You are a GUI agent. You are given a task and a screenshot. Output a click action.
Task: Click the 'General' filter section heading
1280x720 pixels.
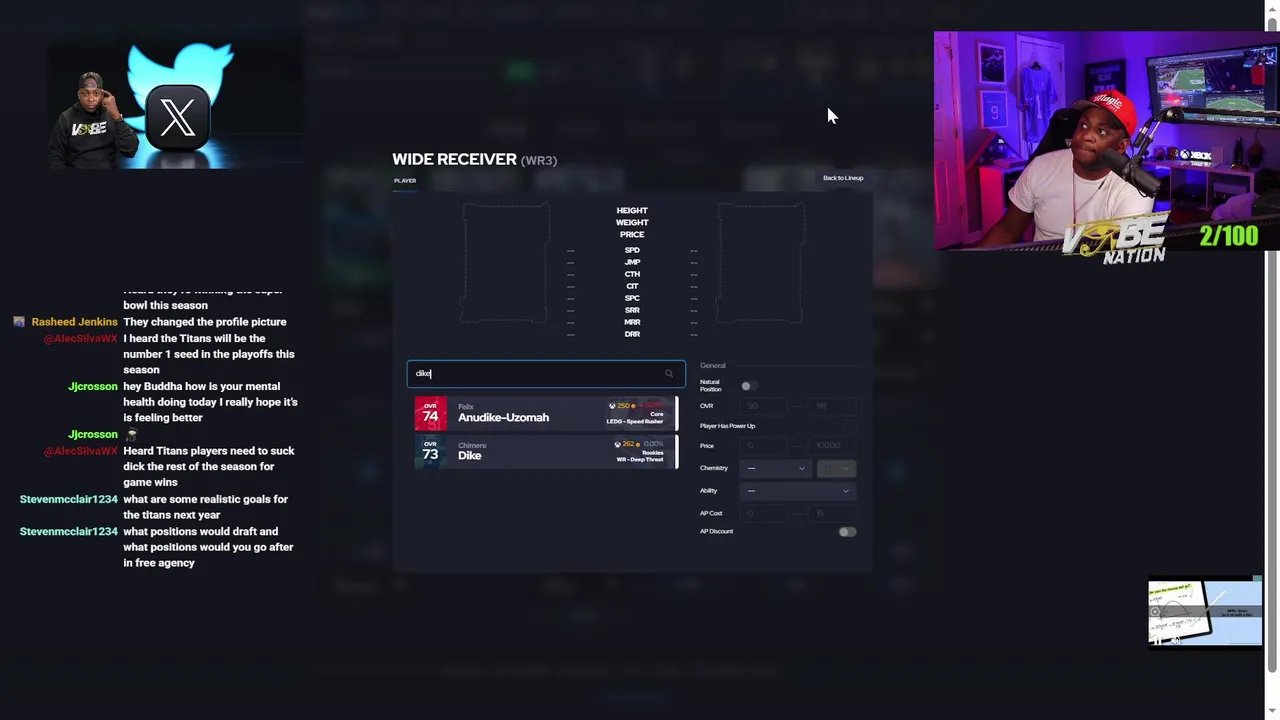pyautogui.click(x=713, y=366)
